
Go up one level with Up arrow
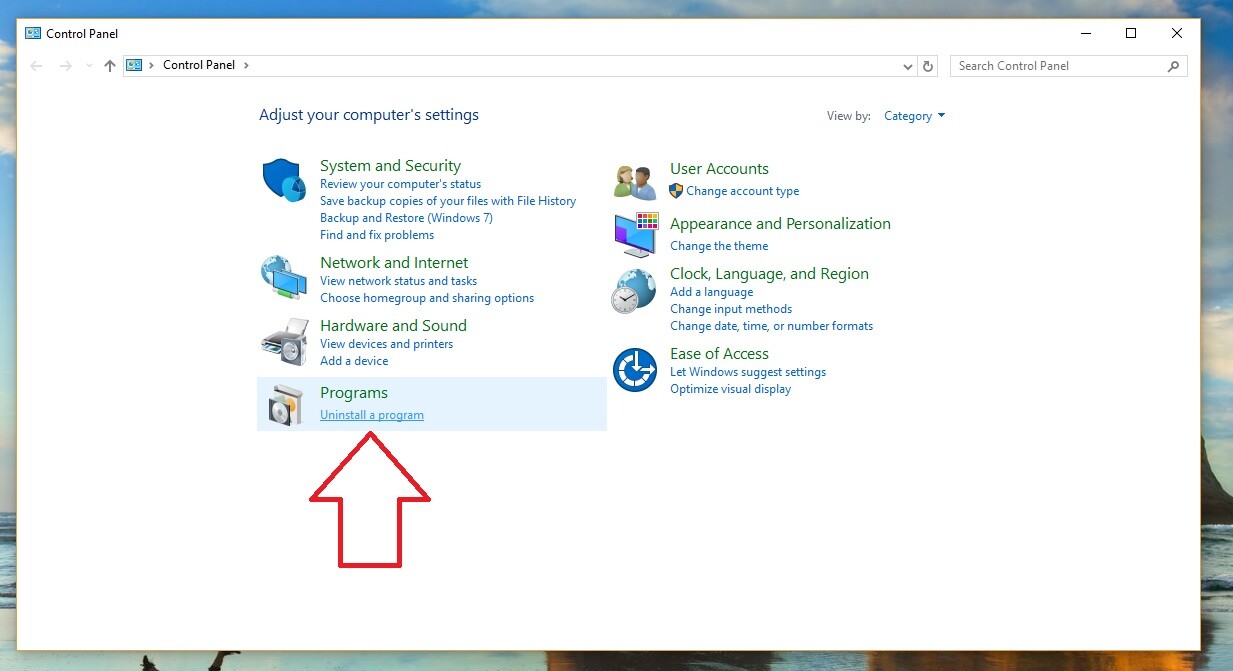pyautogui.click(x=110, y=66)
